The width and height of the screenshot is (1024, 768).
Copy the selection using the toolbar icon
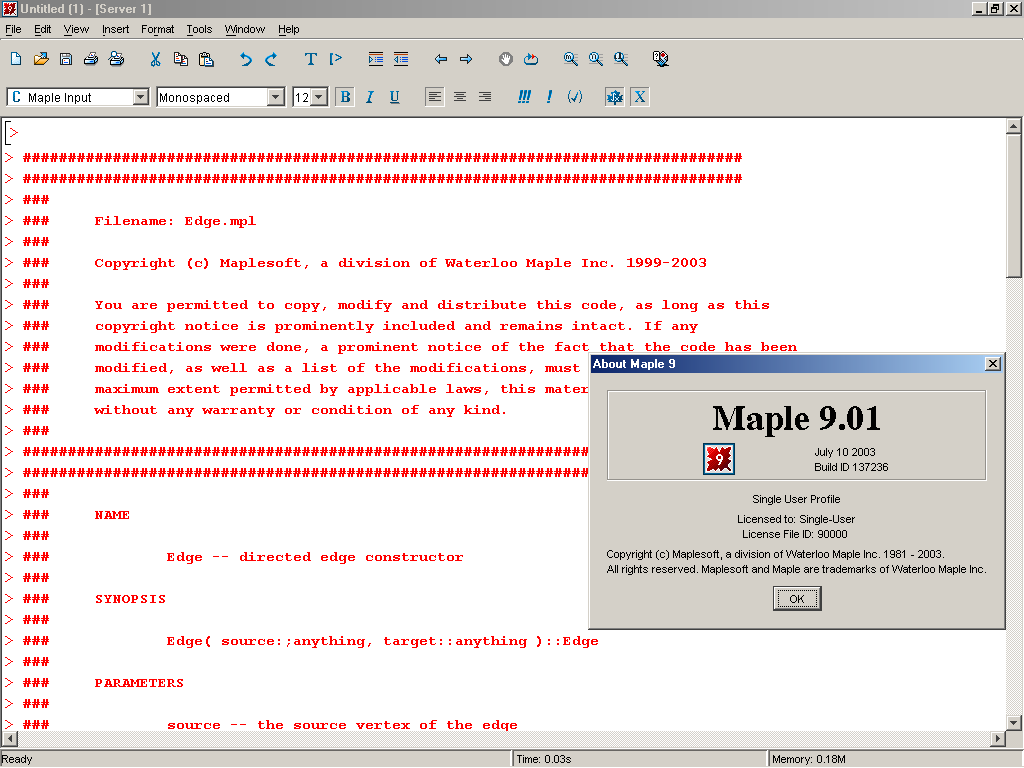[180, 59]
